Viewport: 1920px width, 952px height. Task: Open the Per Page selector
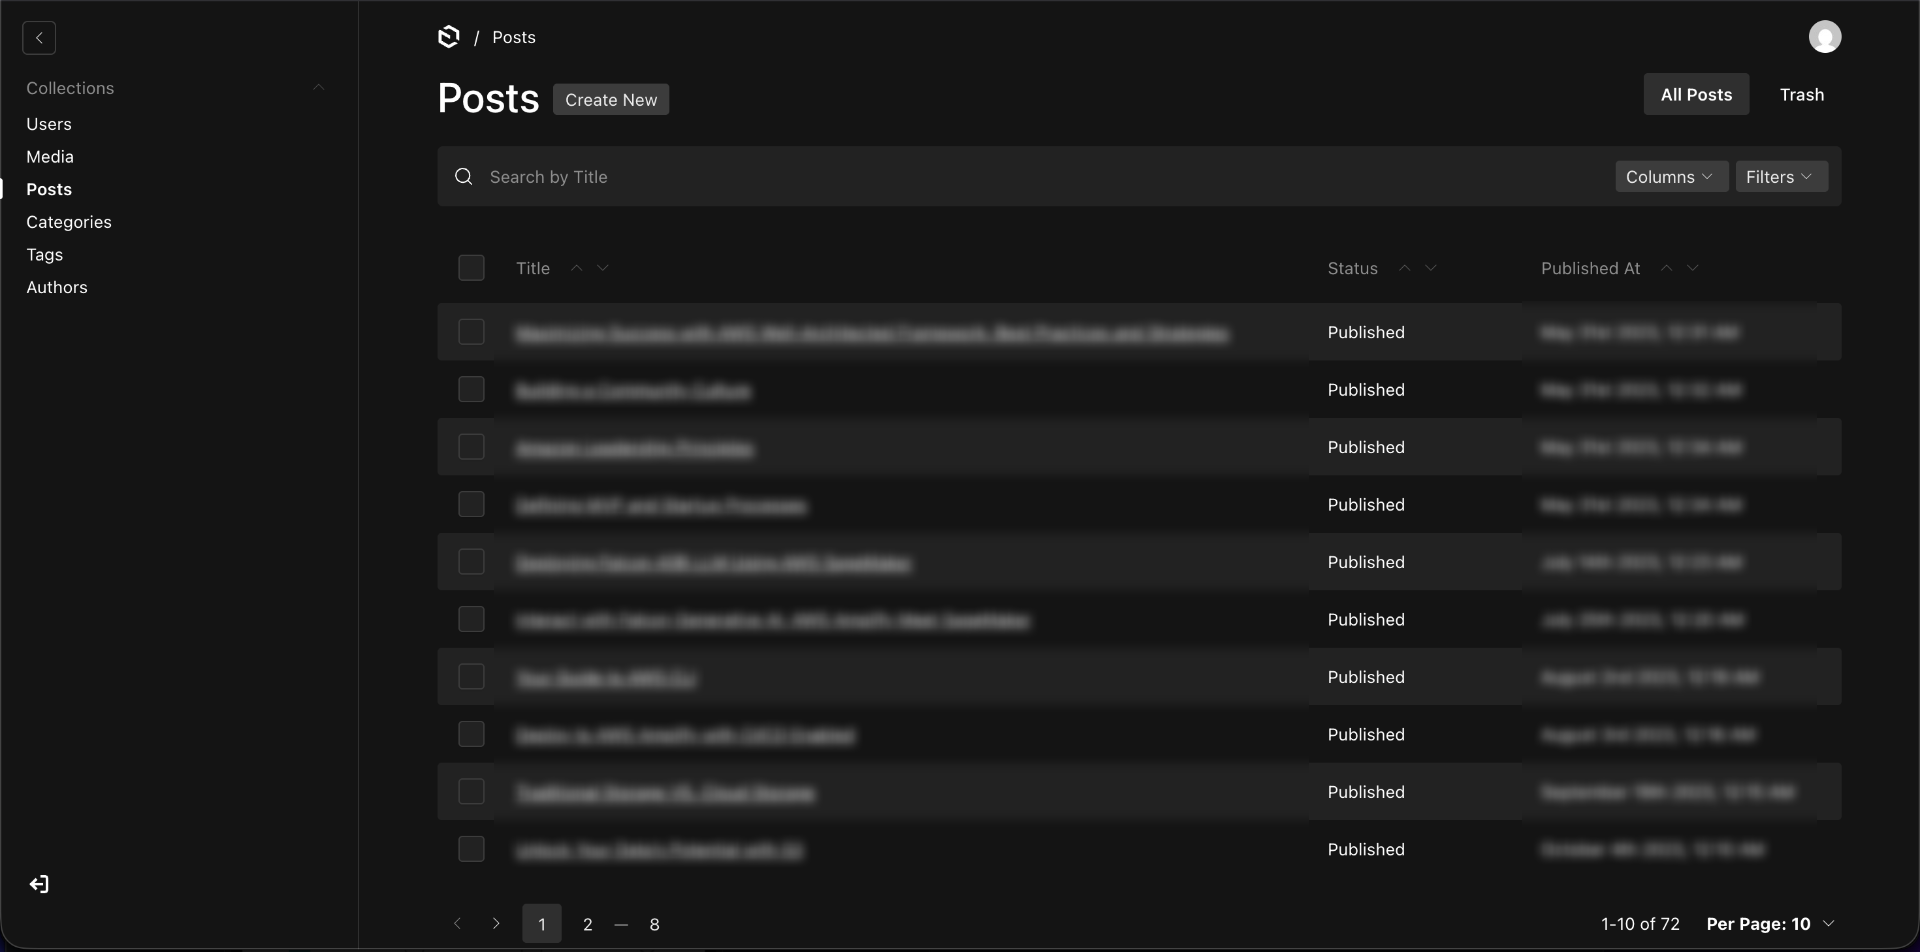(x=1770, y=924)
